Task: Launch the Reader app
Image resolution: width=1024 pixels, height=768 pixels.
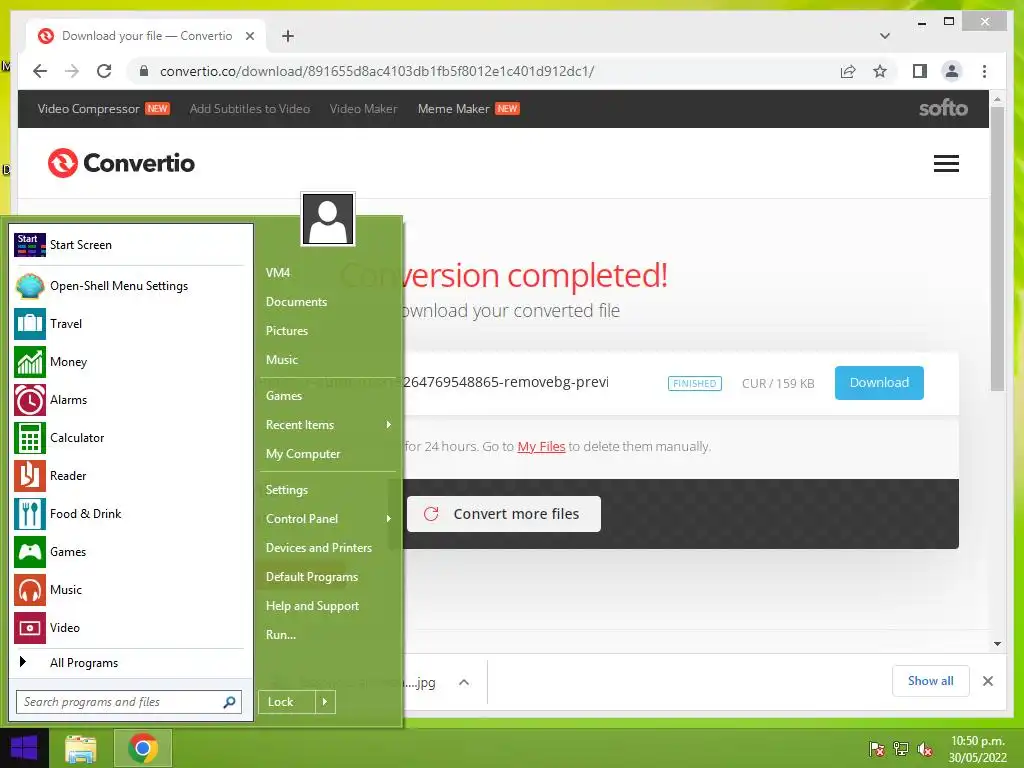Action: click(68, 475)
